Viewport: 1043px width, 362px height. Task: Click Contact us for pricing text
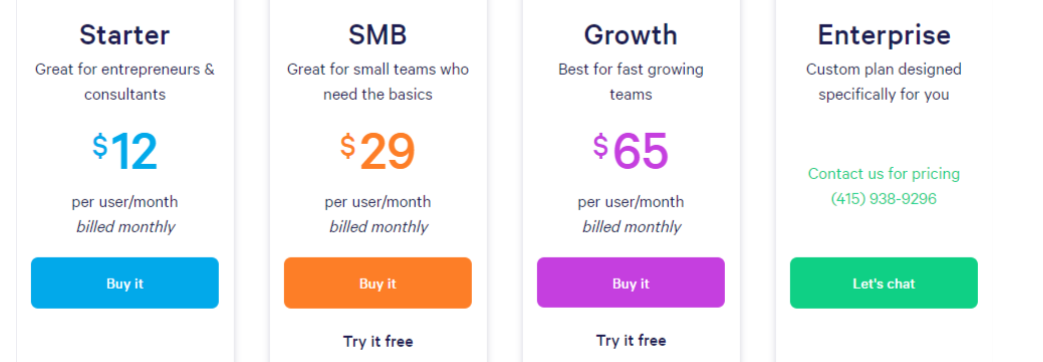[x=883, y=174]
